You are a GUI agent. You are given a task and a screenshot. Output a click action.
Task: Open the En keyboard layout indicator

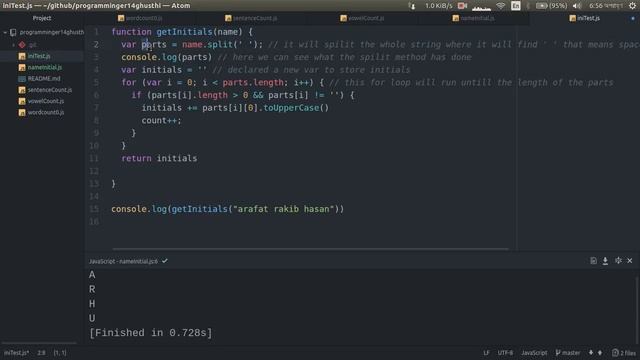(516, 6)
